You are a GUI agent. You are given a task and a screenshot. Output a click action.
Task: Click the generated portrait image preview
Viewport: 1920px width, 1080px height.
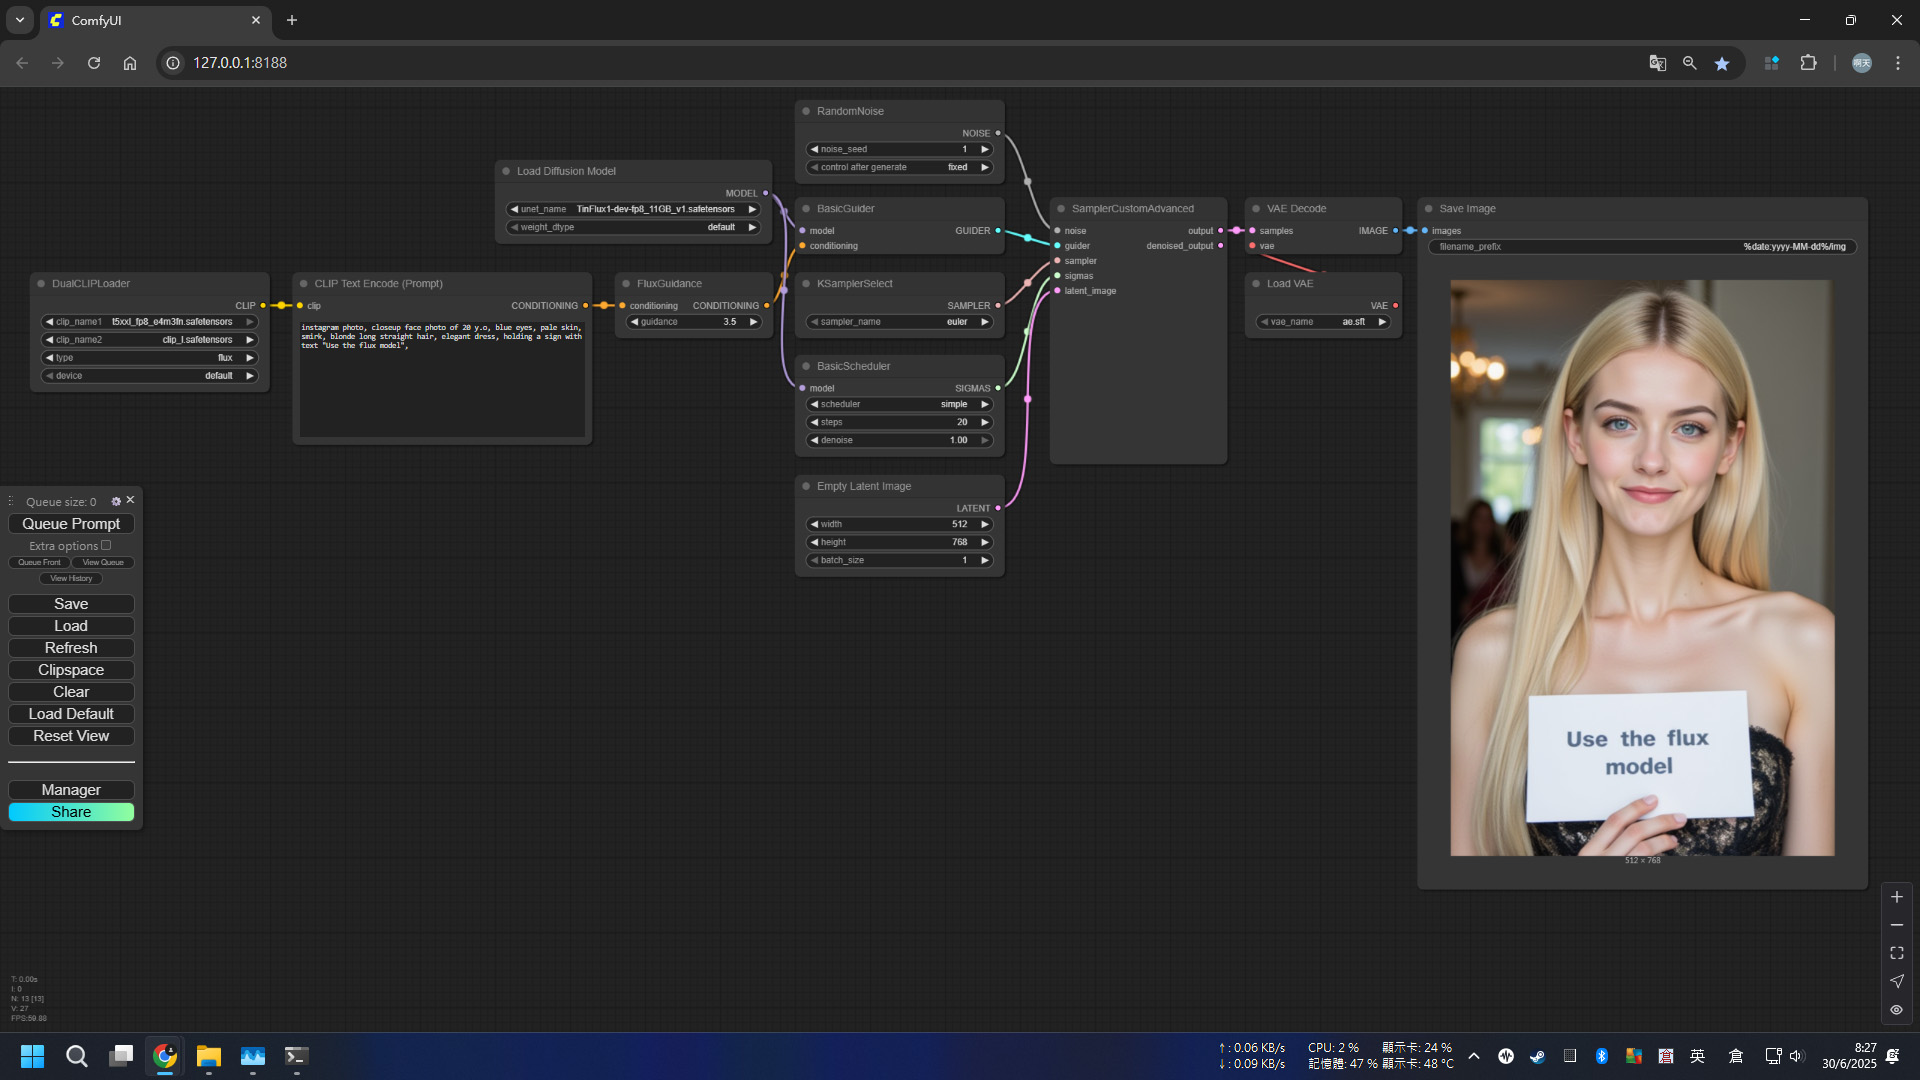(x=1642, y=567)
